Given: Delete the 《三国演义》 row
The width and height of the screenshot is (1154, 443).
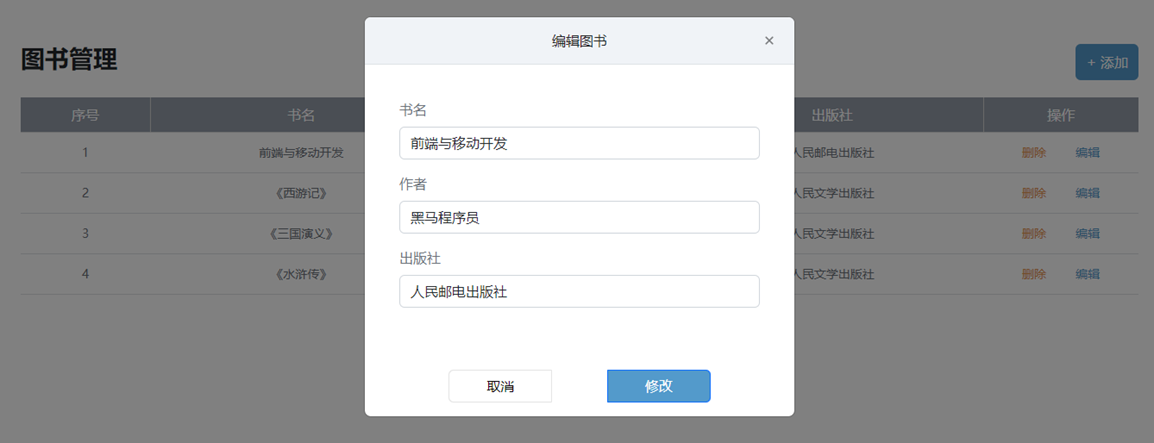Looking at the screenshot, I should 1034,234.
